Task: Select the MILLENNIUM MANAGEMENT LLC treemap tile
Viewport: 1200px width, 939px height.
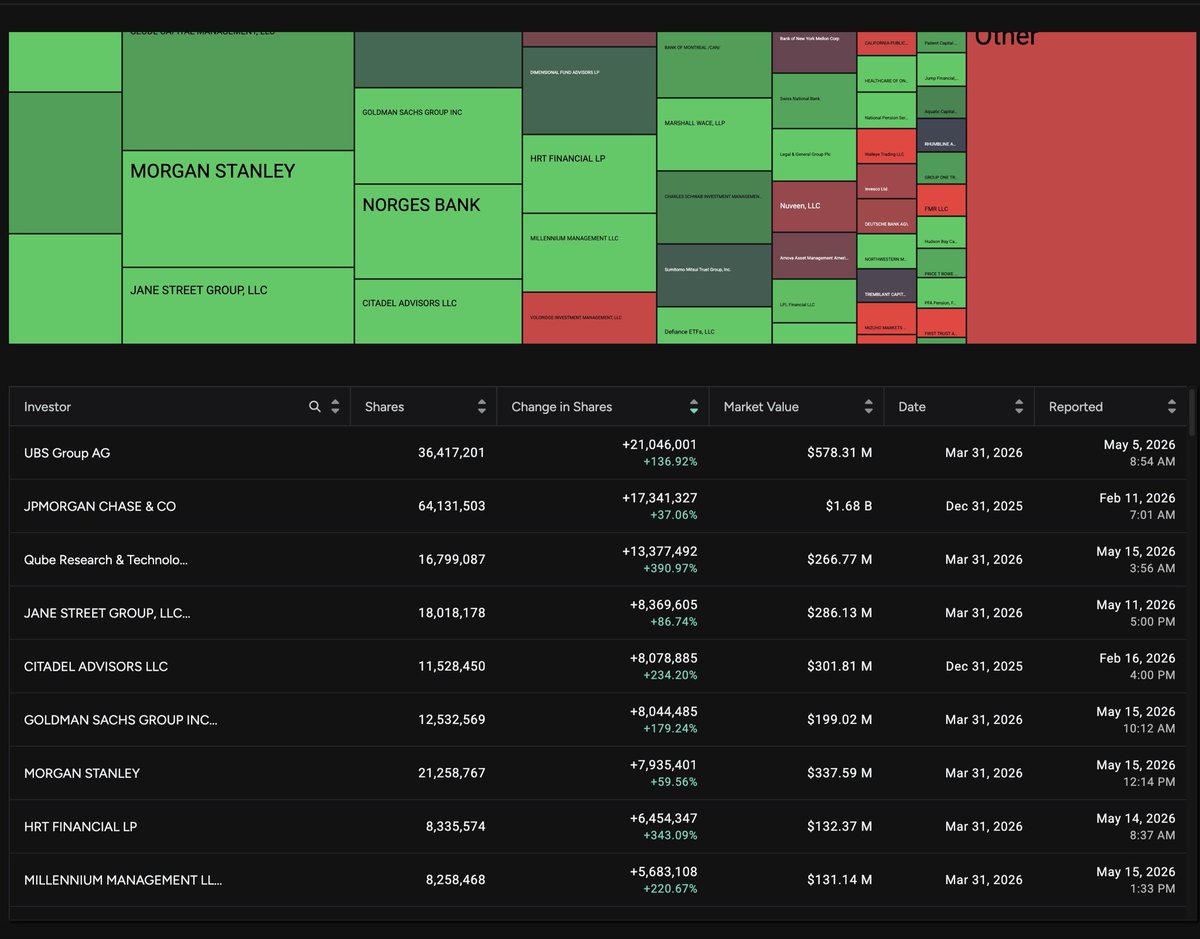Action: [589, 253]
